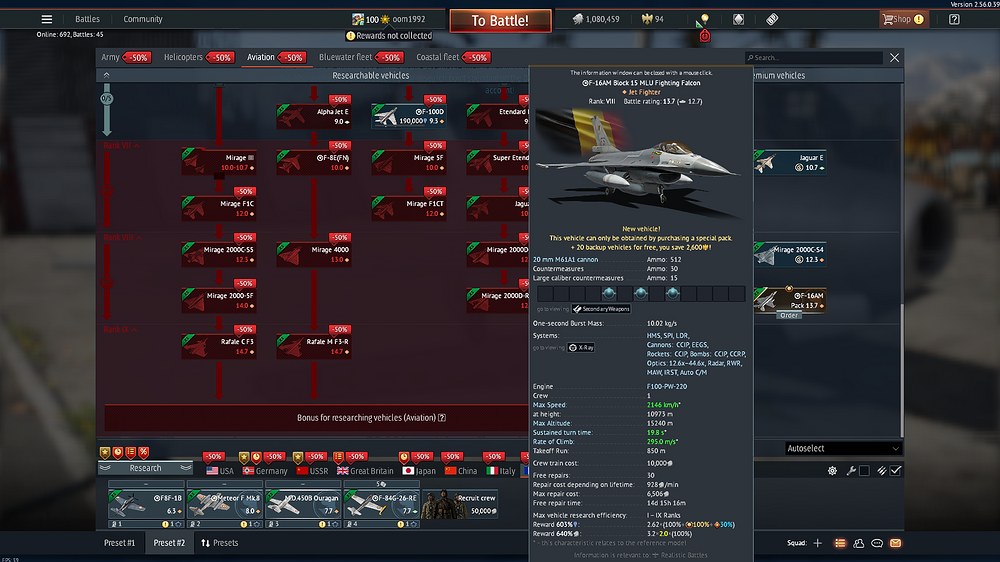Click the Golden Eagles balance 94
Screen dimensions: 1000x562
652,19
